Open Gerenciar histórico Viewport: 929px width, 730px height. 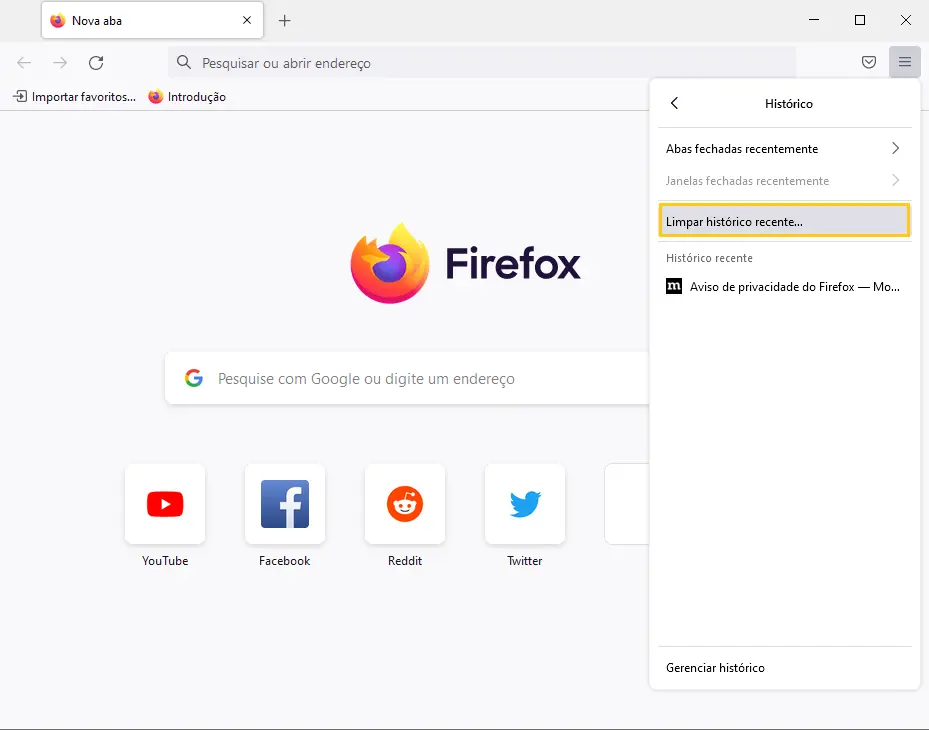click(784, 668)
